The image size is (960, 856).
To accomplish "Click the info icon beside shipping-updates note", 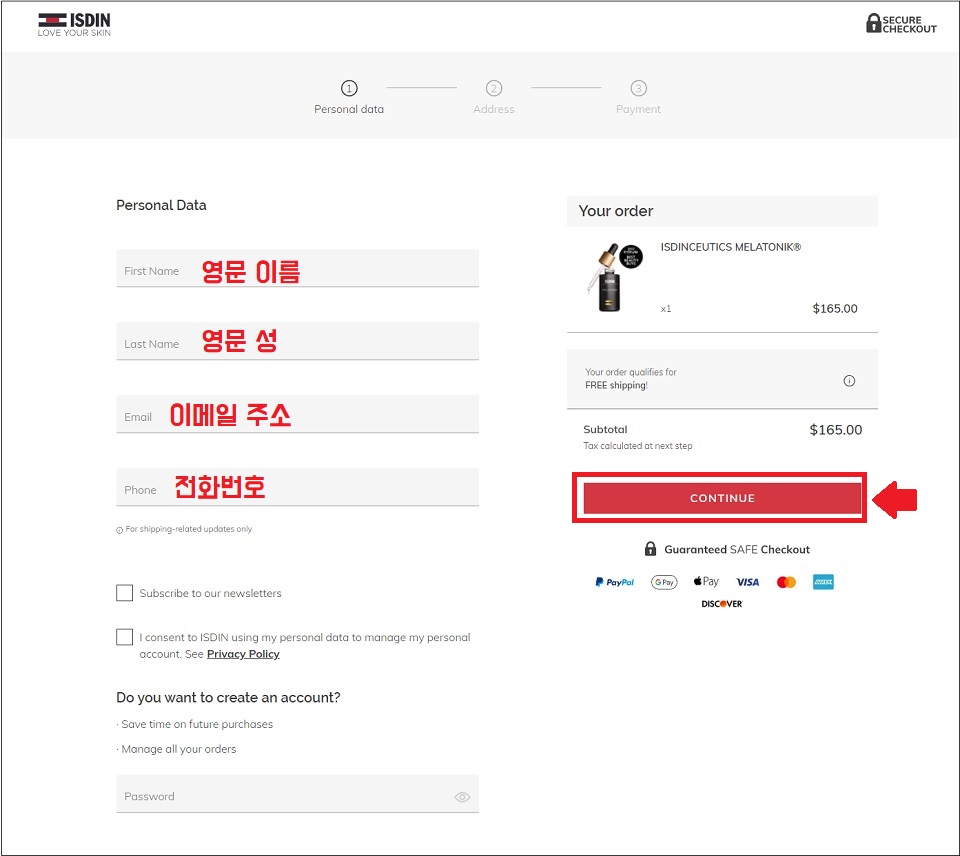I will click(x=119, y=530).
